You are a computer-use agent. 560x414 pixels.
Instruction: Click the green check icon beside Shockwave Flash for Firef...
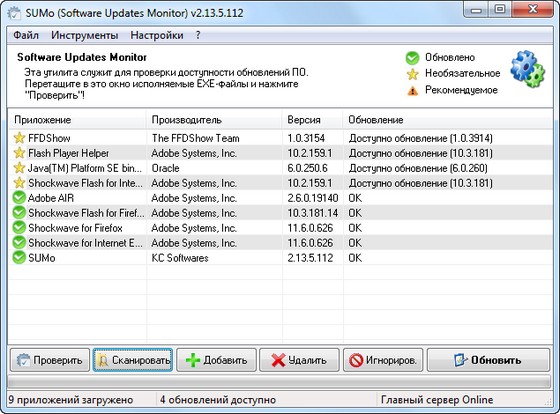pyautogui.click(x=19, y=213)
